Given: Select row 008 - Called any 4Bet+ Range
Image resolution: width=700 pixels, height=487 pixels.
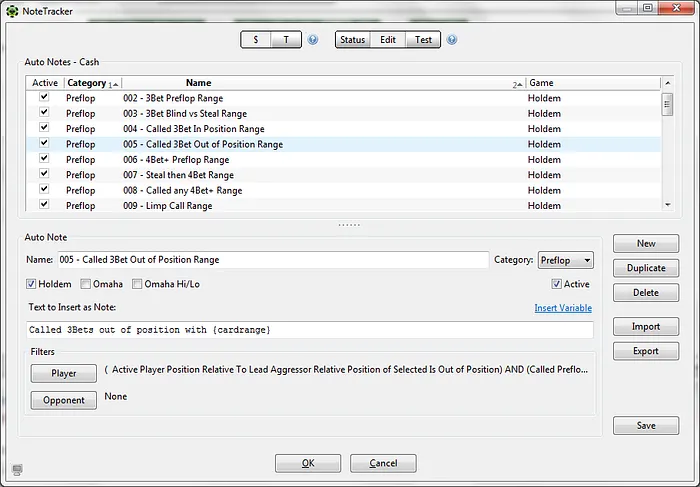Looking at the screenshot, I should click(343, 191).
